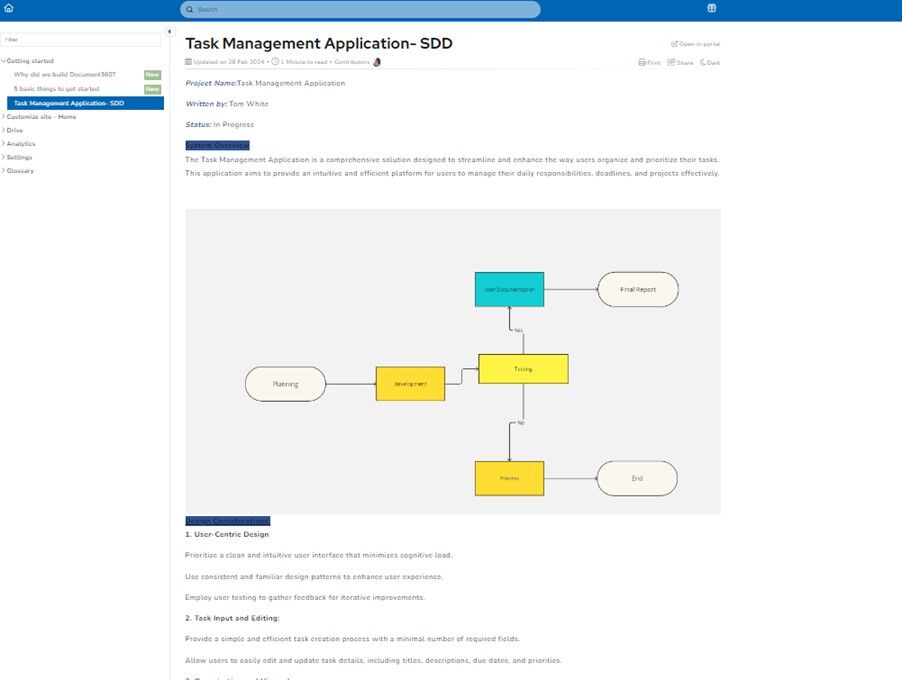Select '5 basic things to get started'
This screenshot has height=680, width=902.
point(56,89)
